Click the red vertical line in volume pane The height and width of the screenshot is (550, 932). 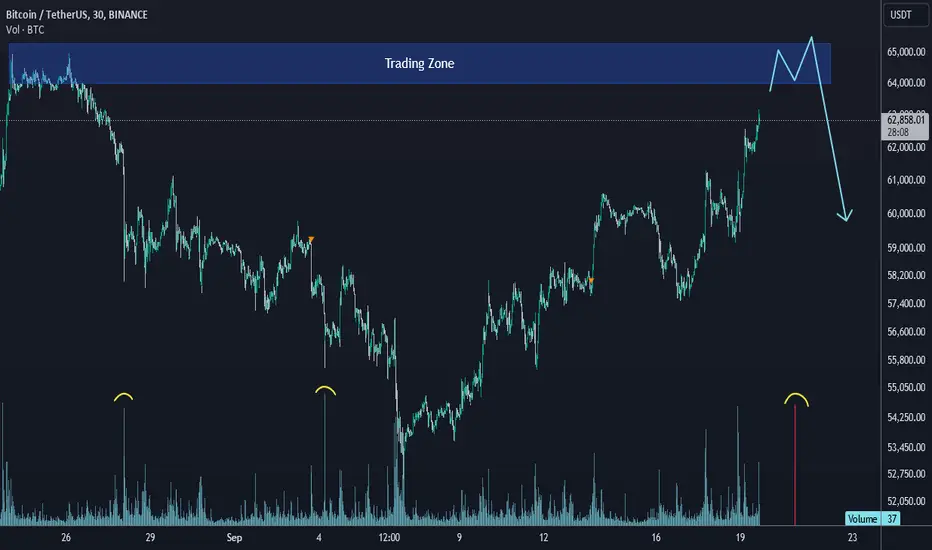click(x=795, y=465)
